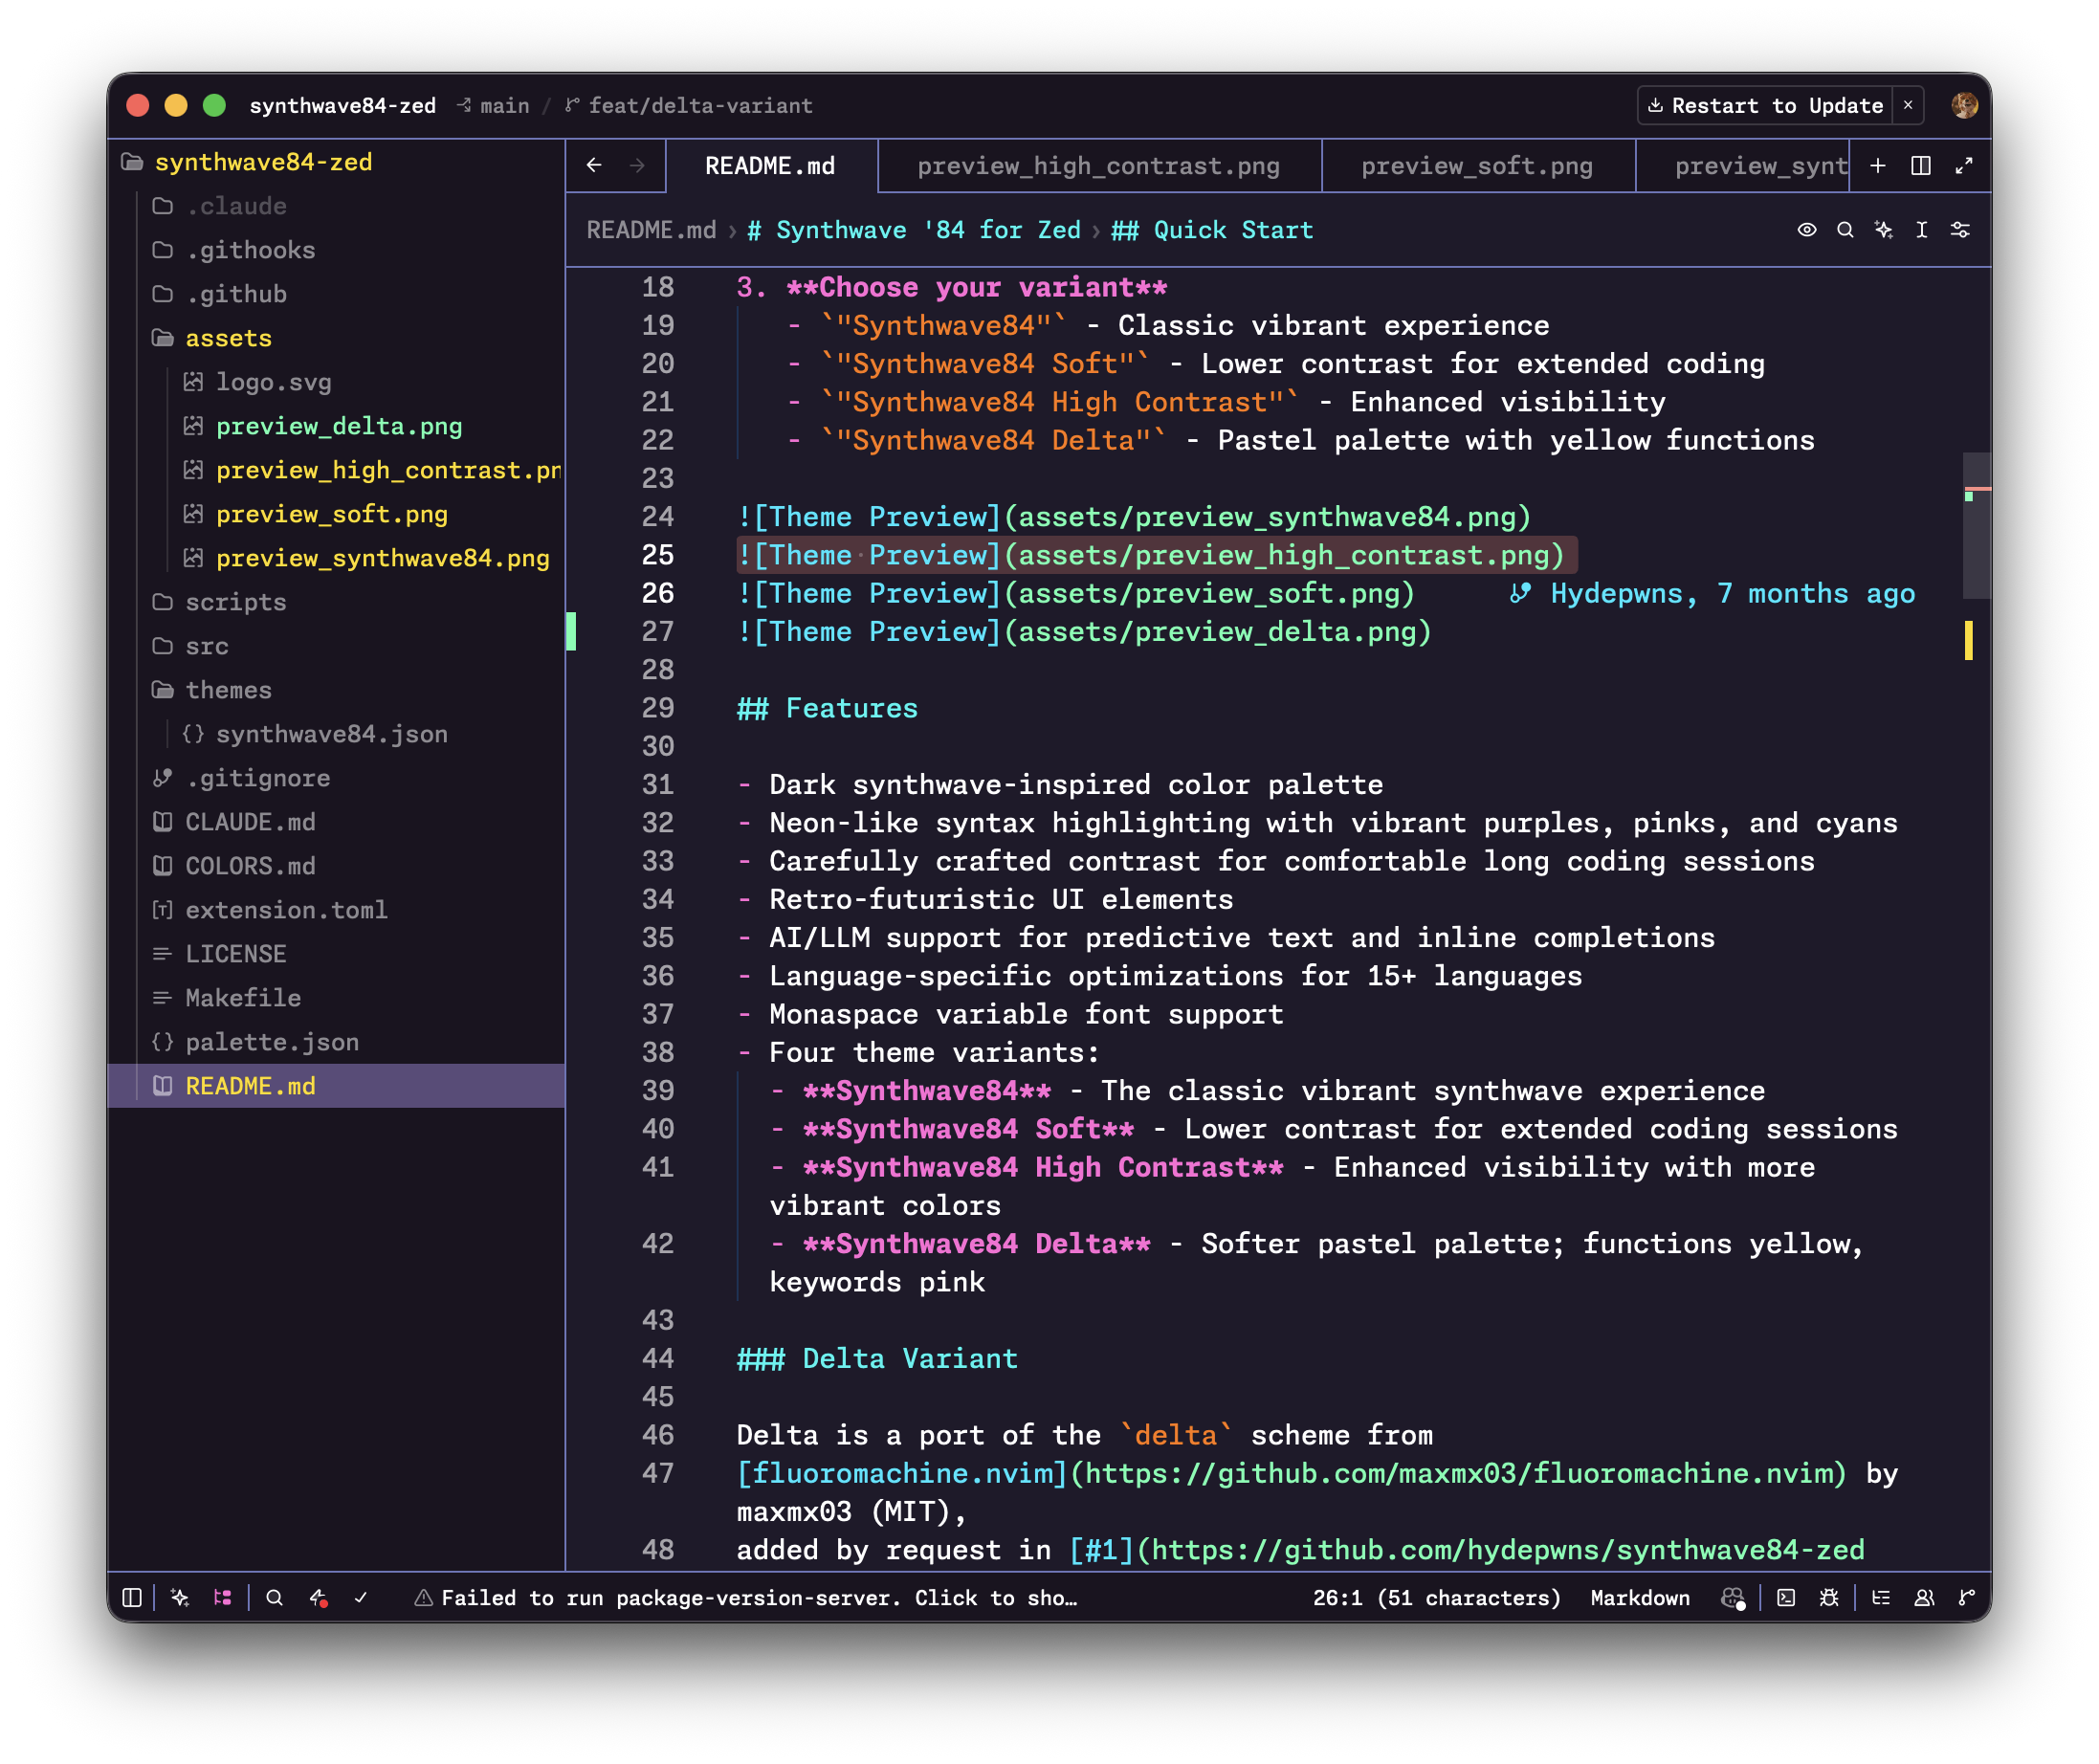Screen dimensions: 2099x1764
Task: Go forward with the right arrow
Action: click(637, 165)
